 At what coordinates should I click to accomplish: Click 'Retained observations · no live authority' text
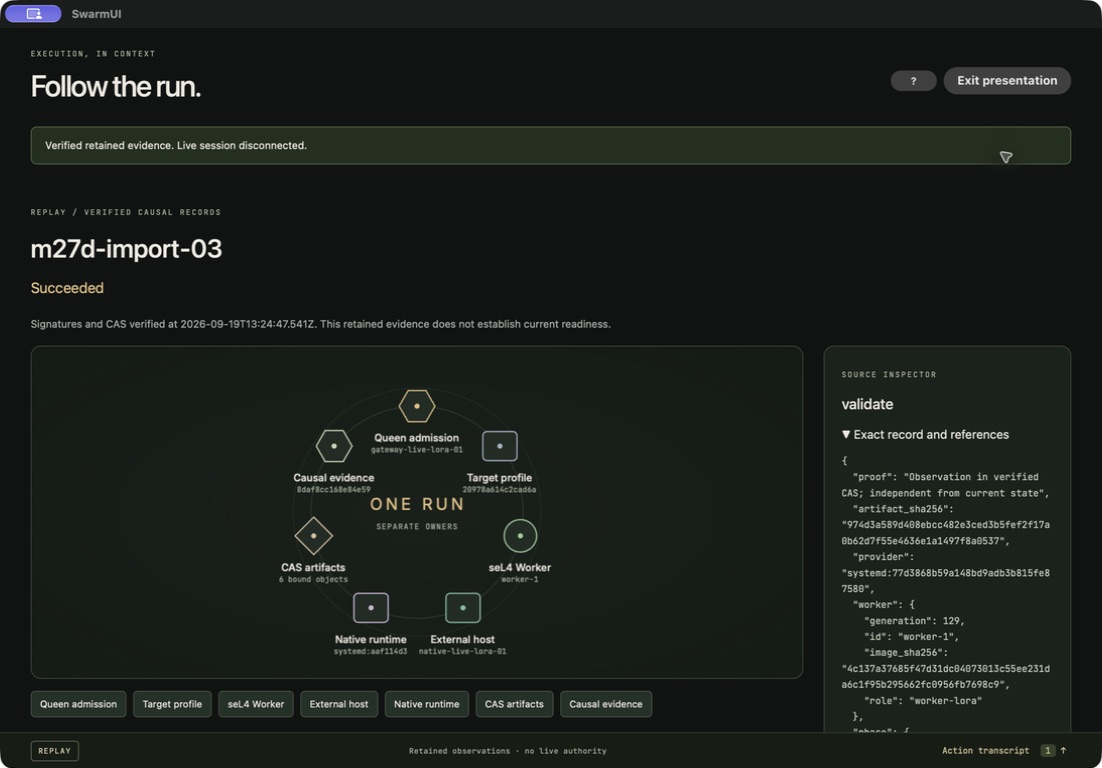pos(507,751)
